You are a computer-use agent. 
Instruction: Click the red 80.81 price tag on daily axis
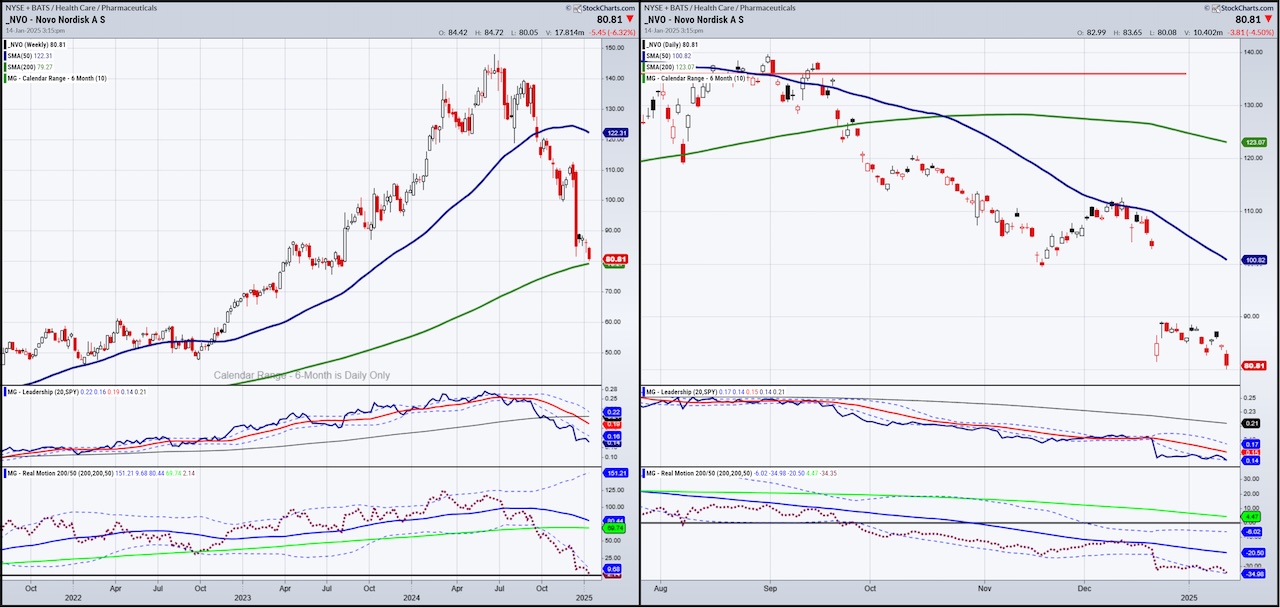point(1254,366)
